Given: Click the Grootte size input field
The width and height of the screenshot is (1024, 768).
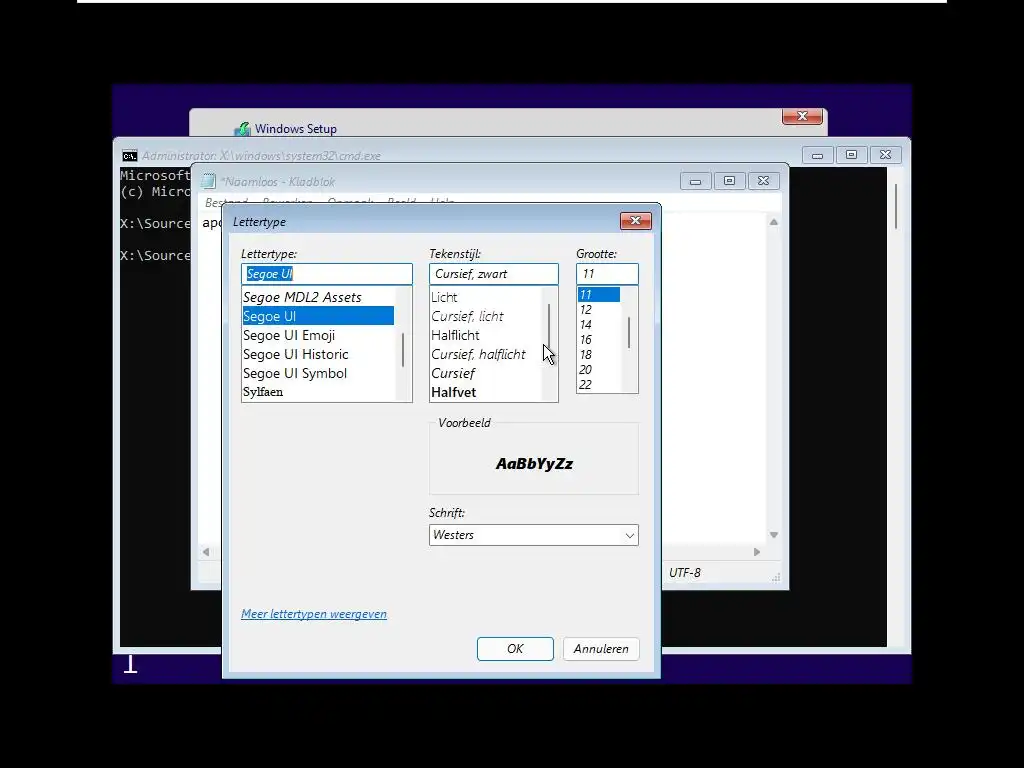Looking at the screenshot, I should [607, 274].
